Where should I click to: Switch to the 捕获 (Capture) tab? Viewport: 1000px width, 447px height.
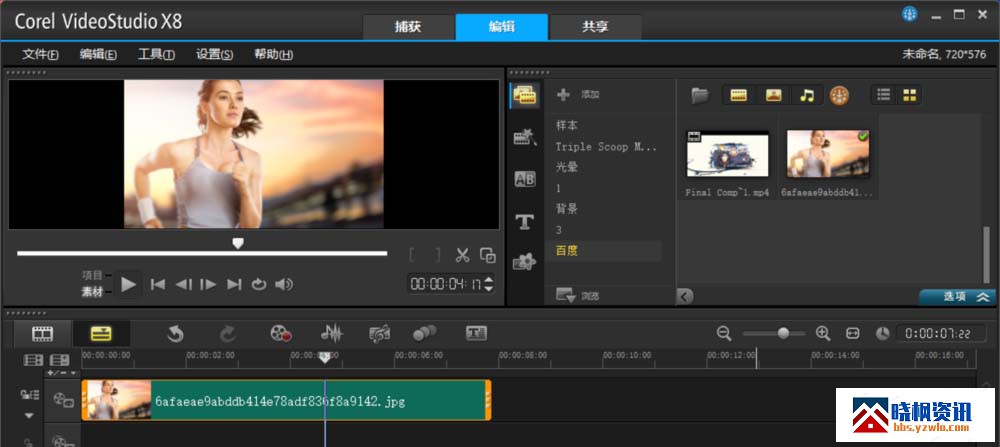tap(408, 27)
